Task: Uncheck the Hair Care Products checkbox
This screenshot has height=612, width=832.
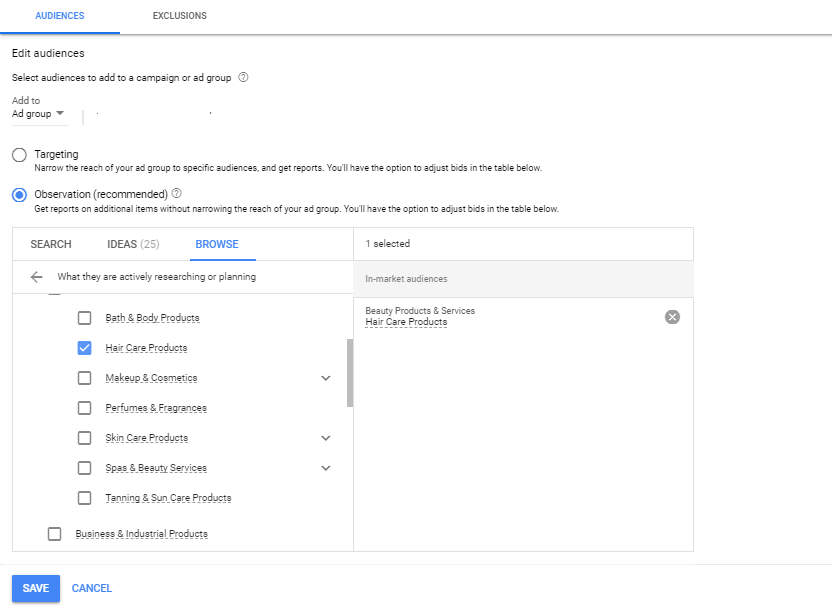Action: click(84, 348)
